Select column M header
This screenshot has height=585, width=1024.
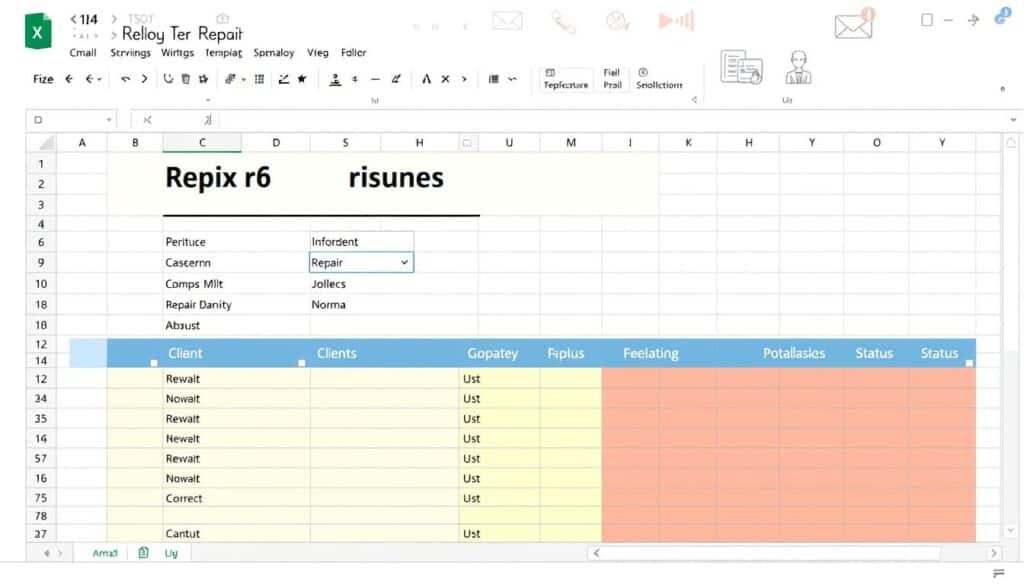(571, 142)
